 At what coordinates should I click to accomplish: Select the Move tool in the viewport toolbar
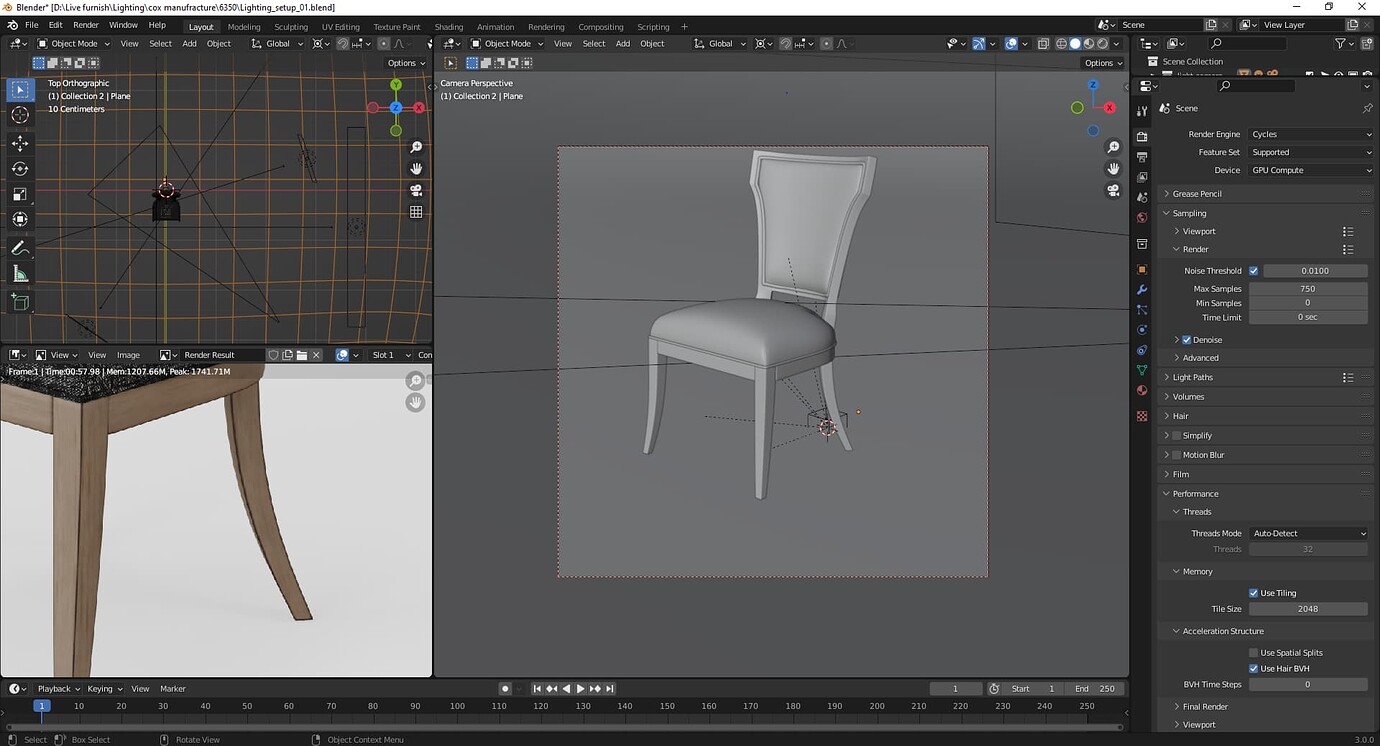tap(20, 143)
